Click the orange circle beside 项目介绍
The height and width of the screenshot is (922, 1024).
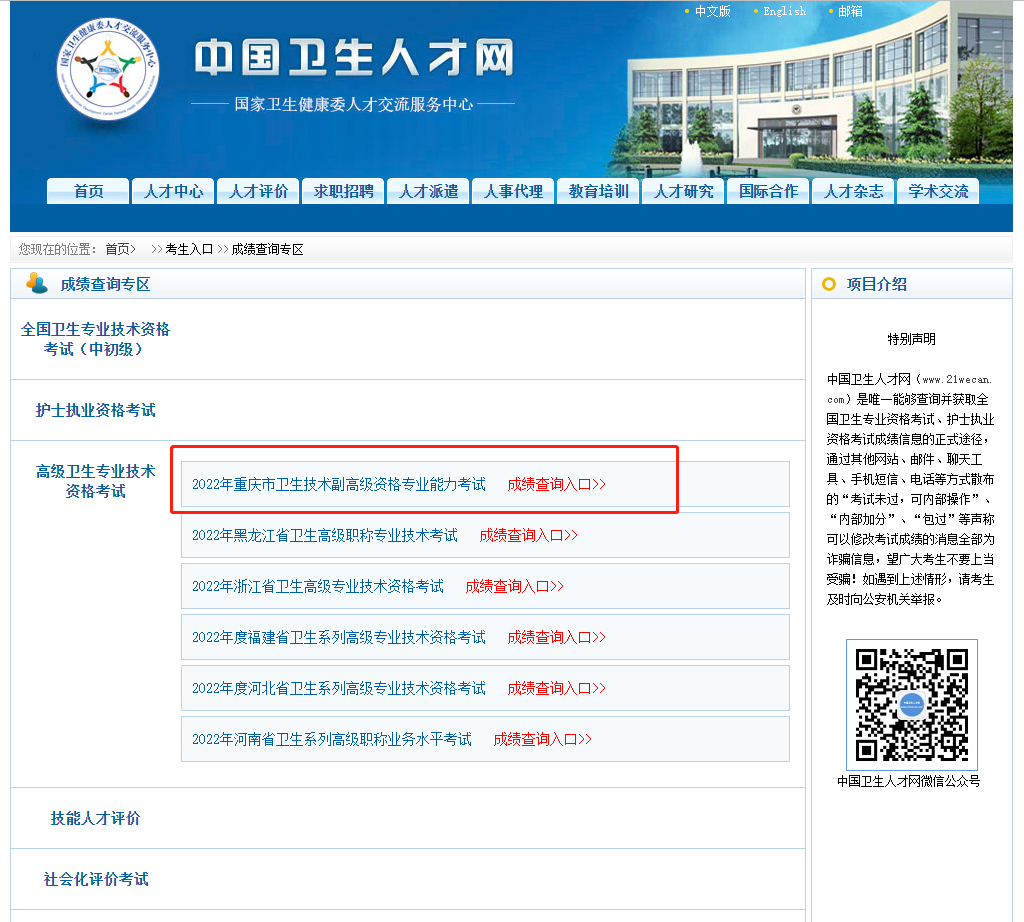click(829, 284)
